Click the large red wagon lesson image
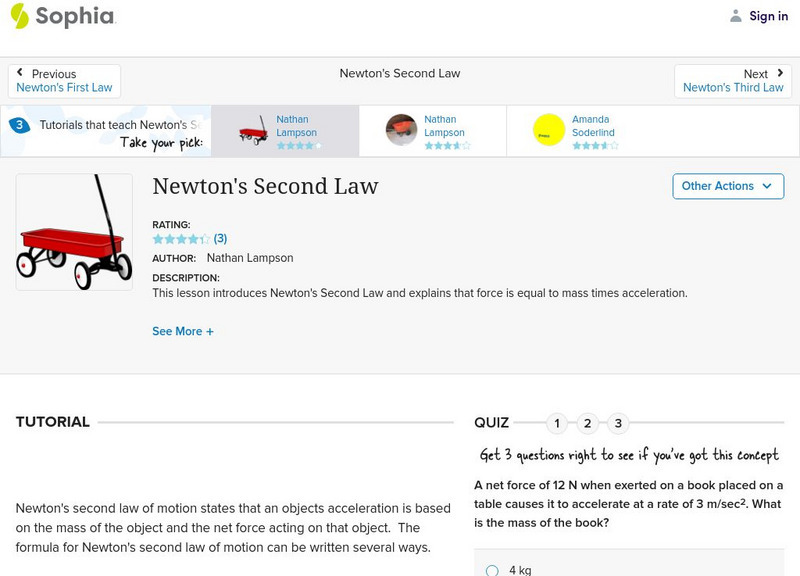Image resolution: width=800 pixels, height=576 pixels. (74, 232)
